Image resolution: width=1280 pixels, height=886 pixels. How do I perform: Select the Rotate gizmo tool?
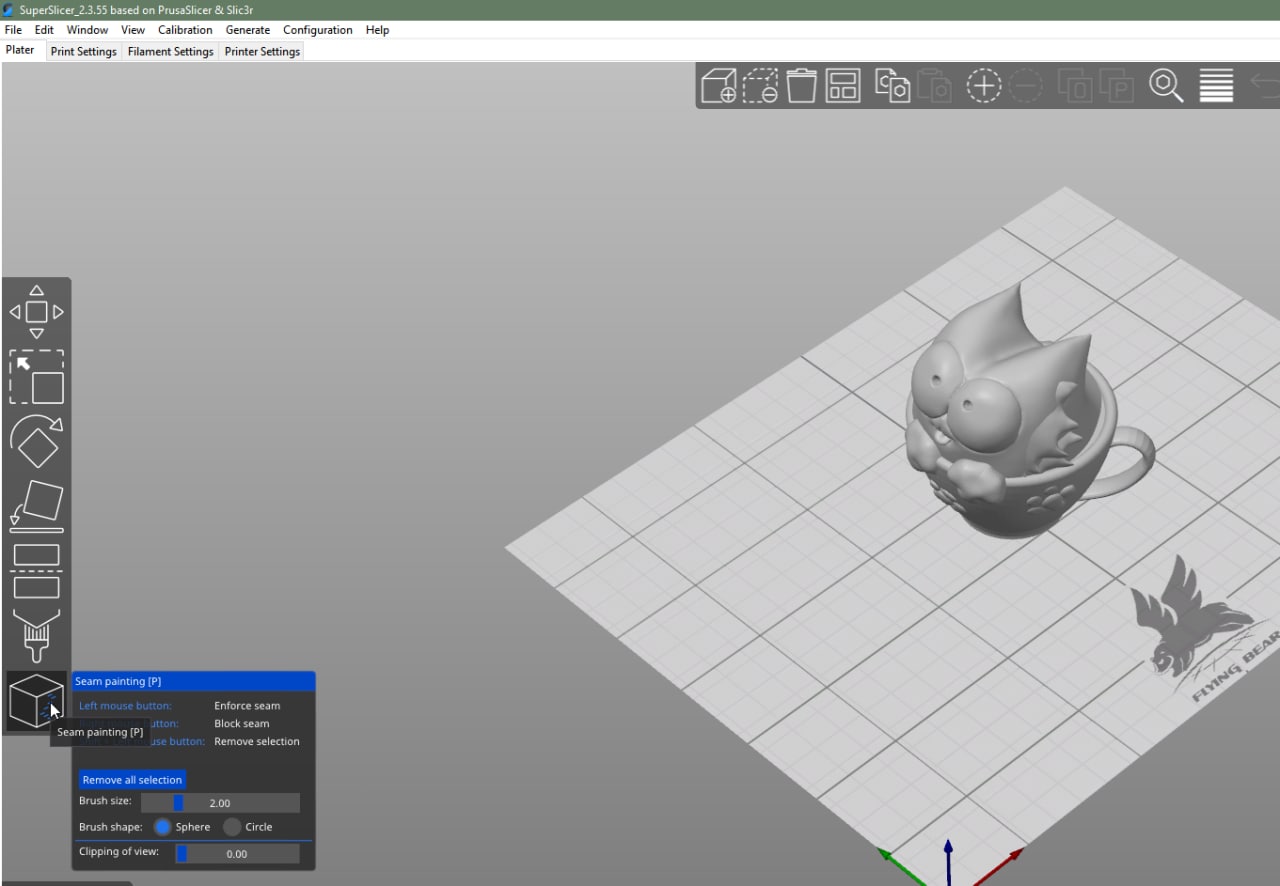pyautogui.click(x=37, y=441)
